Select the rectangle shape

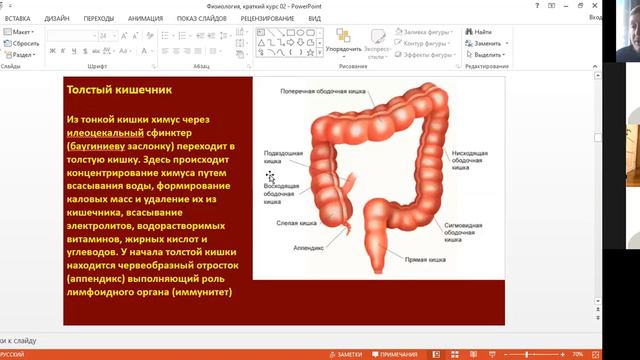(291, 33)
